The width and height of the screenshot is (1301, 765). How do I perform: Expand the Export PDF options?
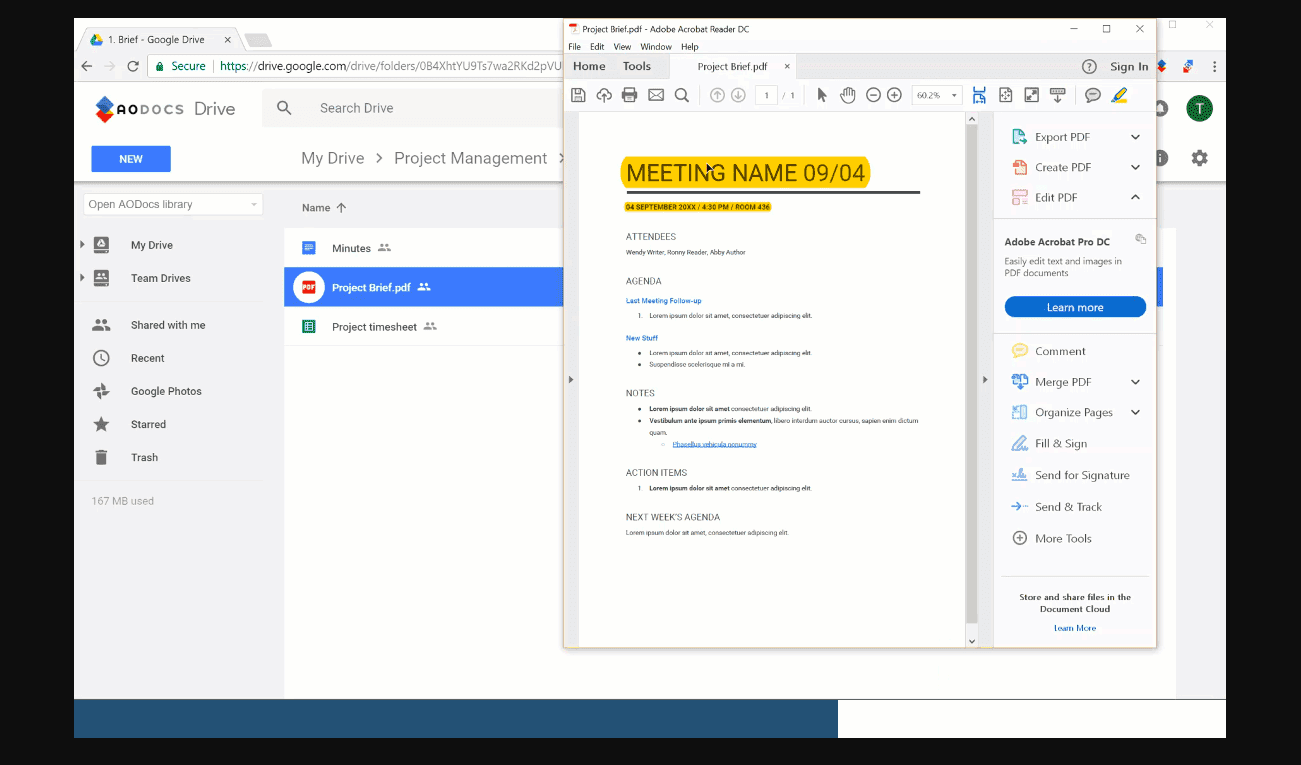[1134, 136]
